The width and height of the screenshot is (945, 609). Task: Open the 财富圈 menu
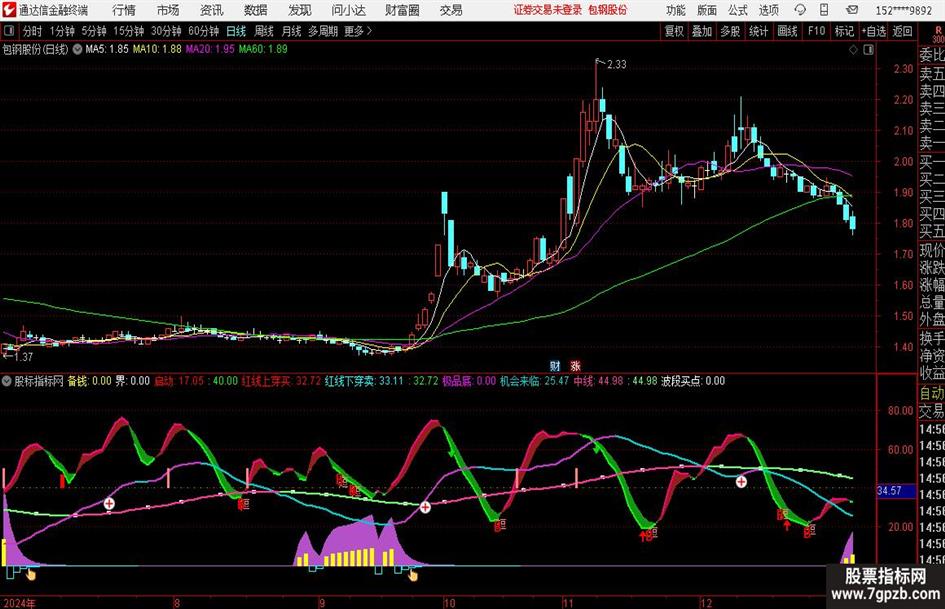[402, 10]
